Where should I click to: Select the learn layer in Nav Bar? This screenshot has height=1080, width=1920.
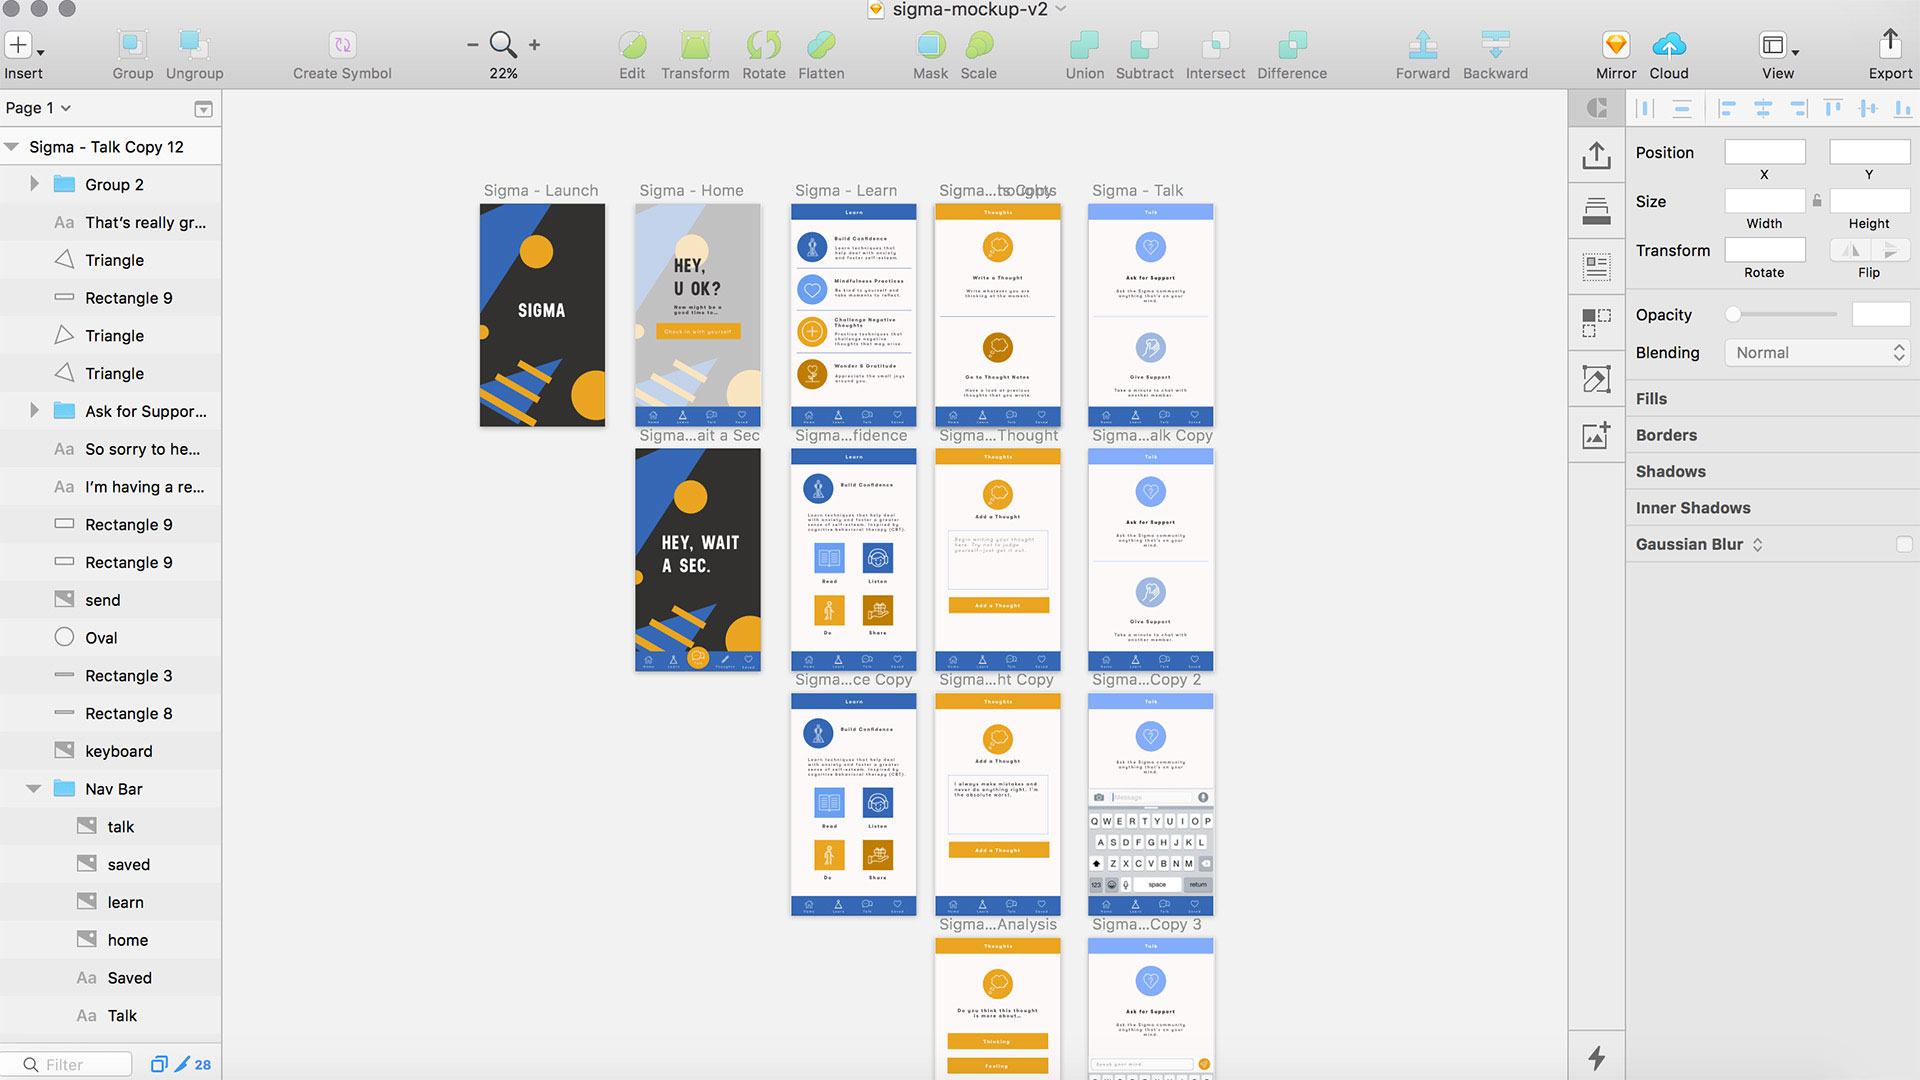tap(111, 902)
